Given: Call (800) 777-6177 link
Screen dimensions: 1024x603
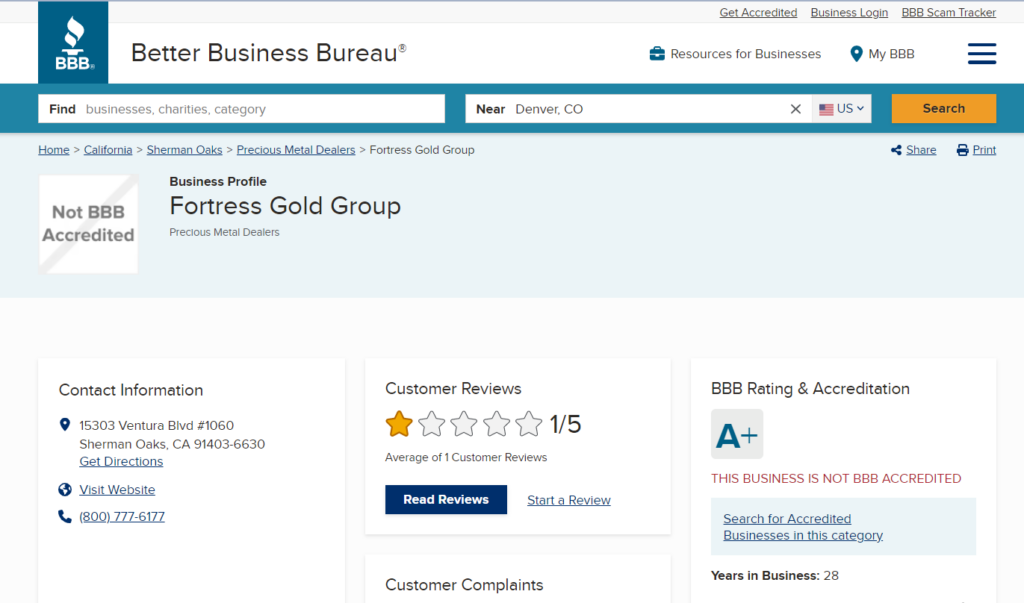Looking at the screenshot, I should tap(121, 517).
